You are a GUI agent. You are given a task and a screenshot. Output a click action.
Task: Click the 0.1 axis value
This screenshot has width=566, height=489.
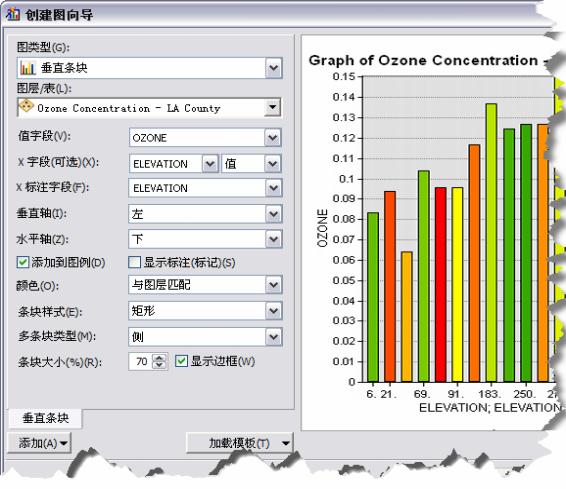tap(348, 179)
